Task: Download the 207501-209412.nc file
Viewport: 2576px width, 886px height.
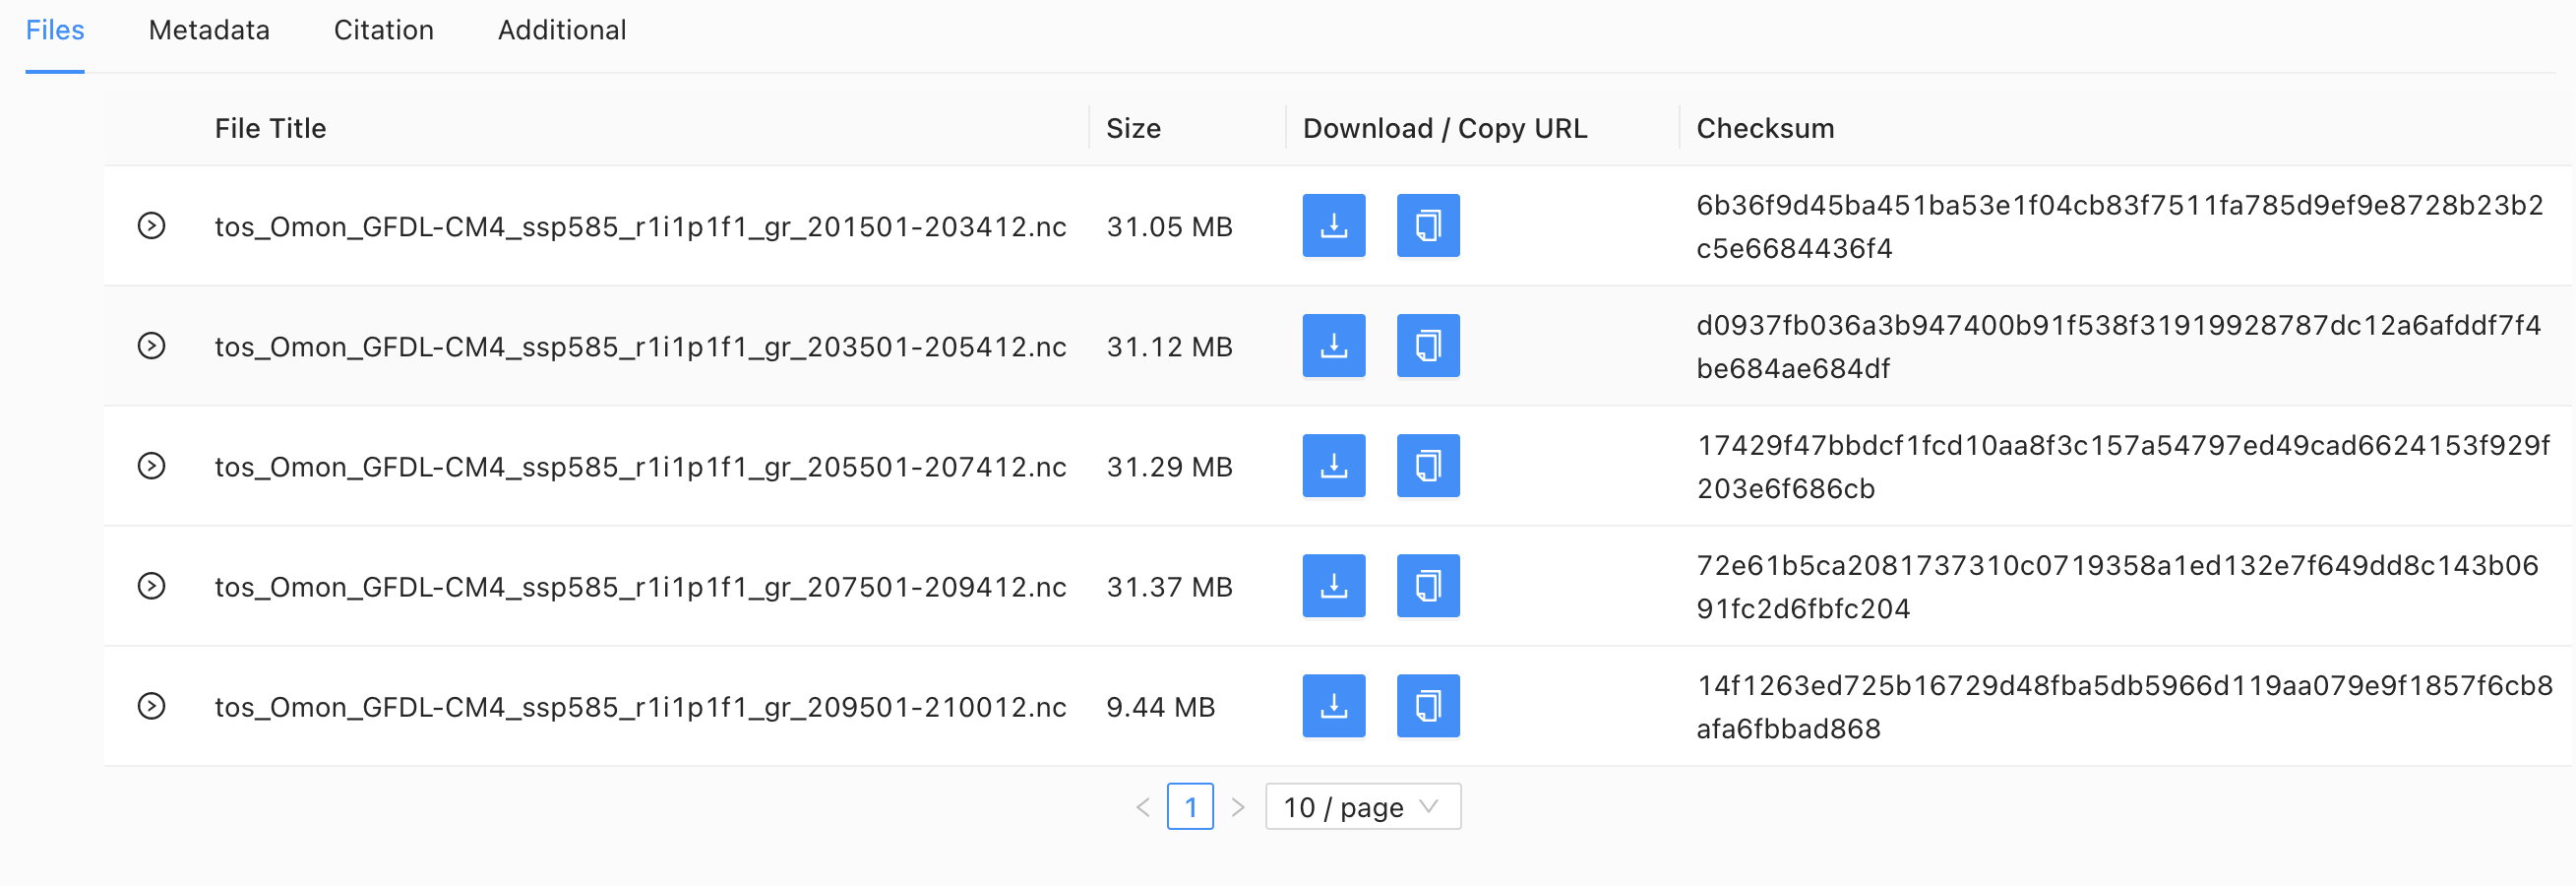Action: 1333,585
